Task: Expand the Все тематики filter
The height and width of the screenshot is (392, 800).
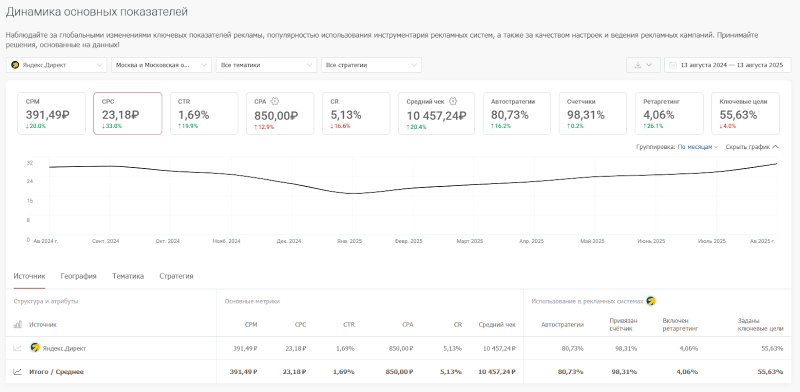Action: click(x=266, y=65)
